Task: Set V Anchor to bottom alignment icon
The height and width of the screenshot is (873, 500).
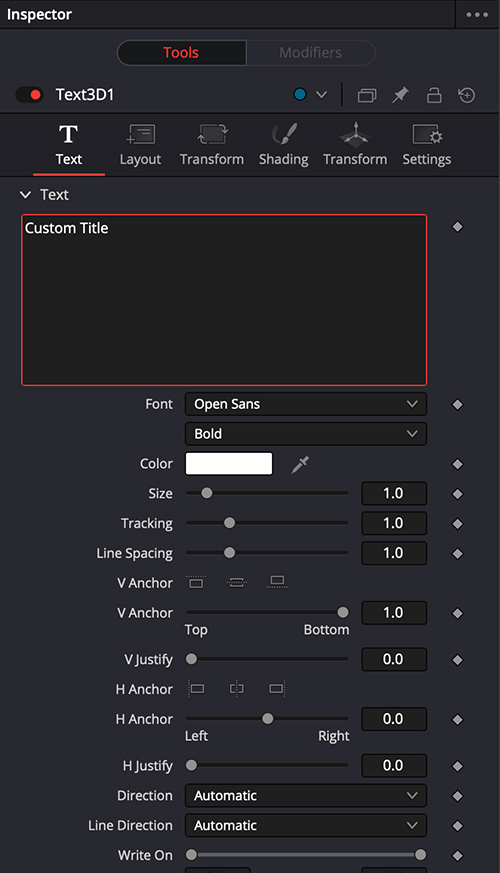Action: point(277,582)
